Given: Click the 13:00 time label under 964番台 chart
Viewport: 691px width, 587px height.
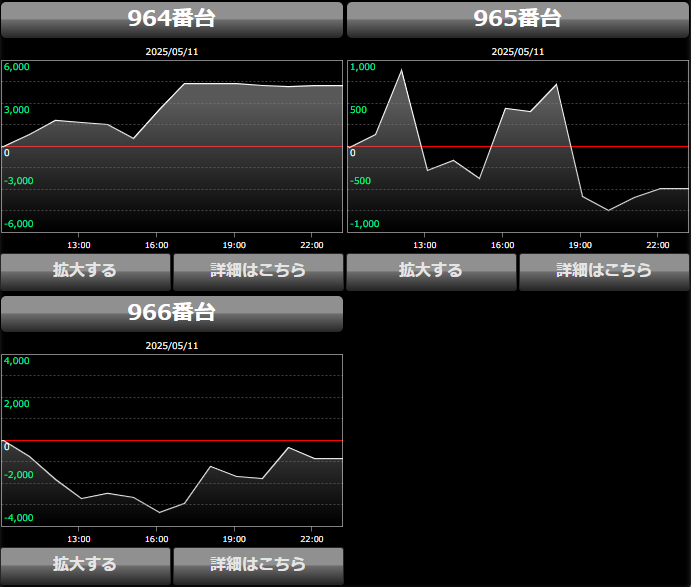Looking at the screenshot, I should (x=79, y=245).
